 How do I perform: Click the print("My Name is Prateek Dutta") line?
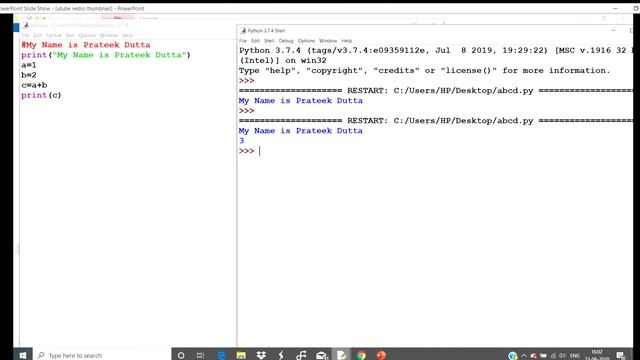click(106, 55)
